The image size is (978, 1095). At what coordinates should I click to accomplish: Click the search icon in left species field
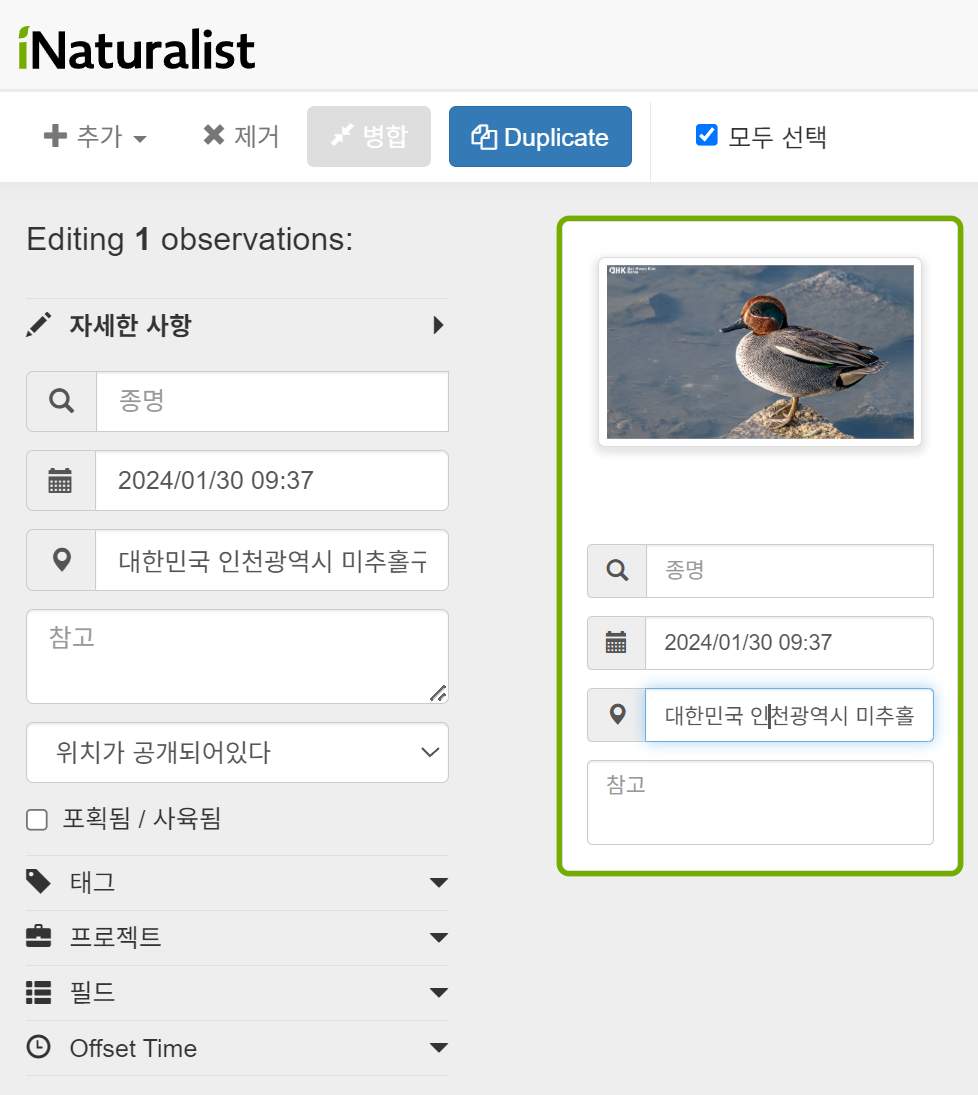click(x=61, y=402)
